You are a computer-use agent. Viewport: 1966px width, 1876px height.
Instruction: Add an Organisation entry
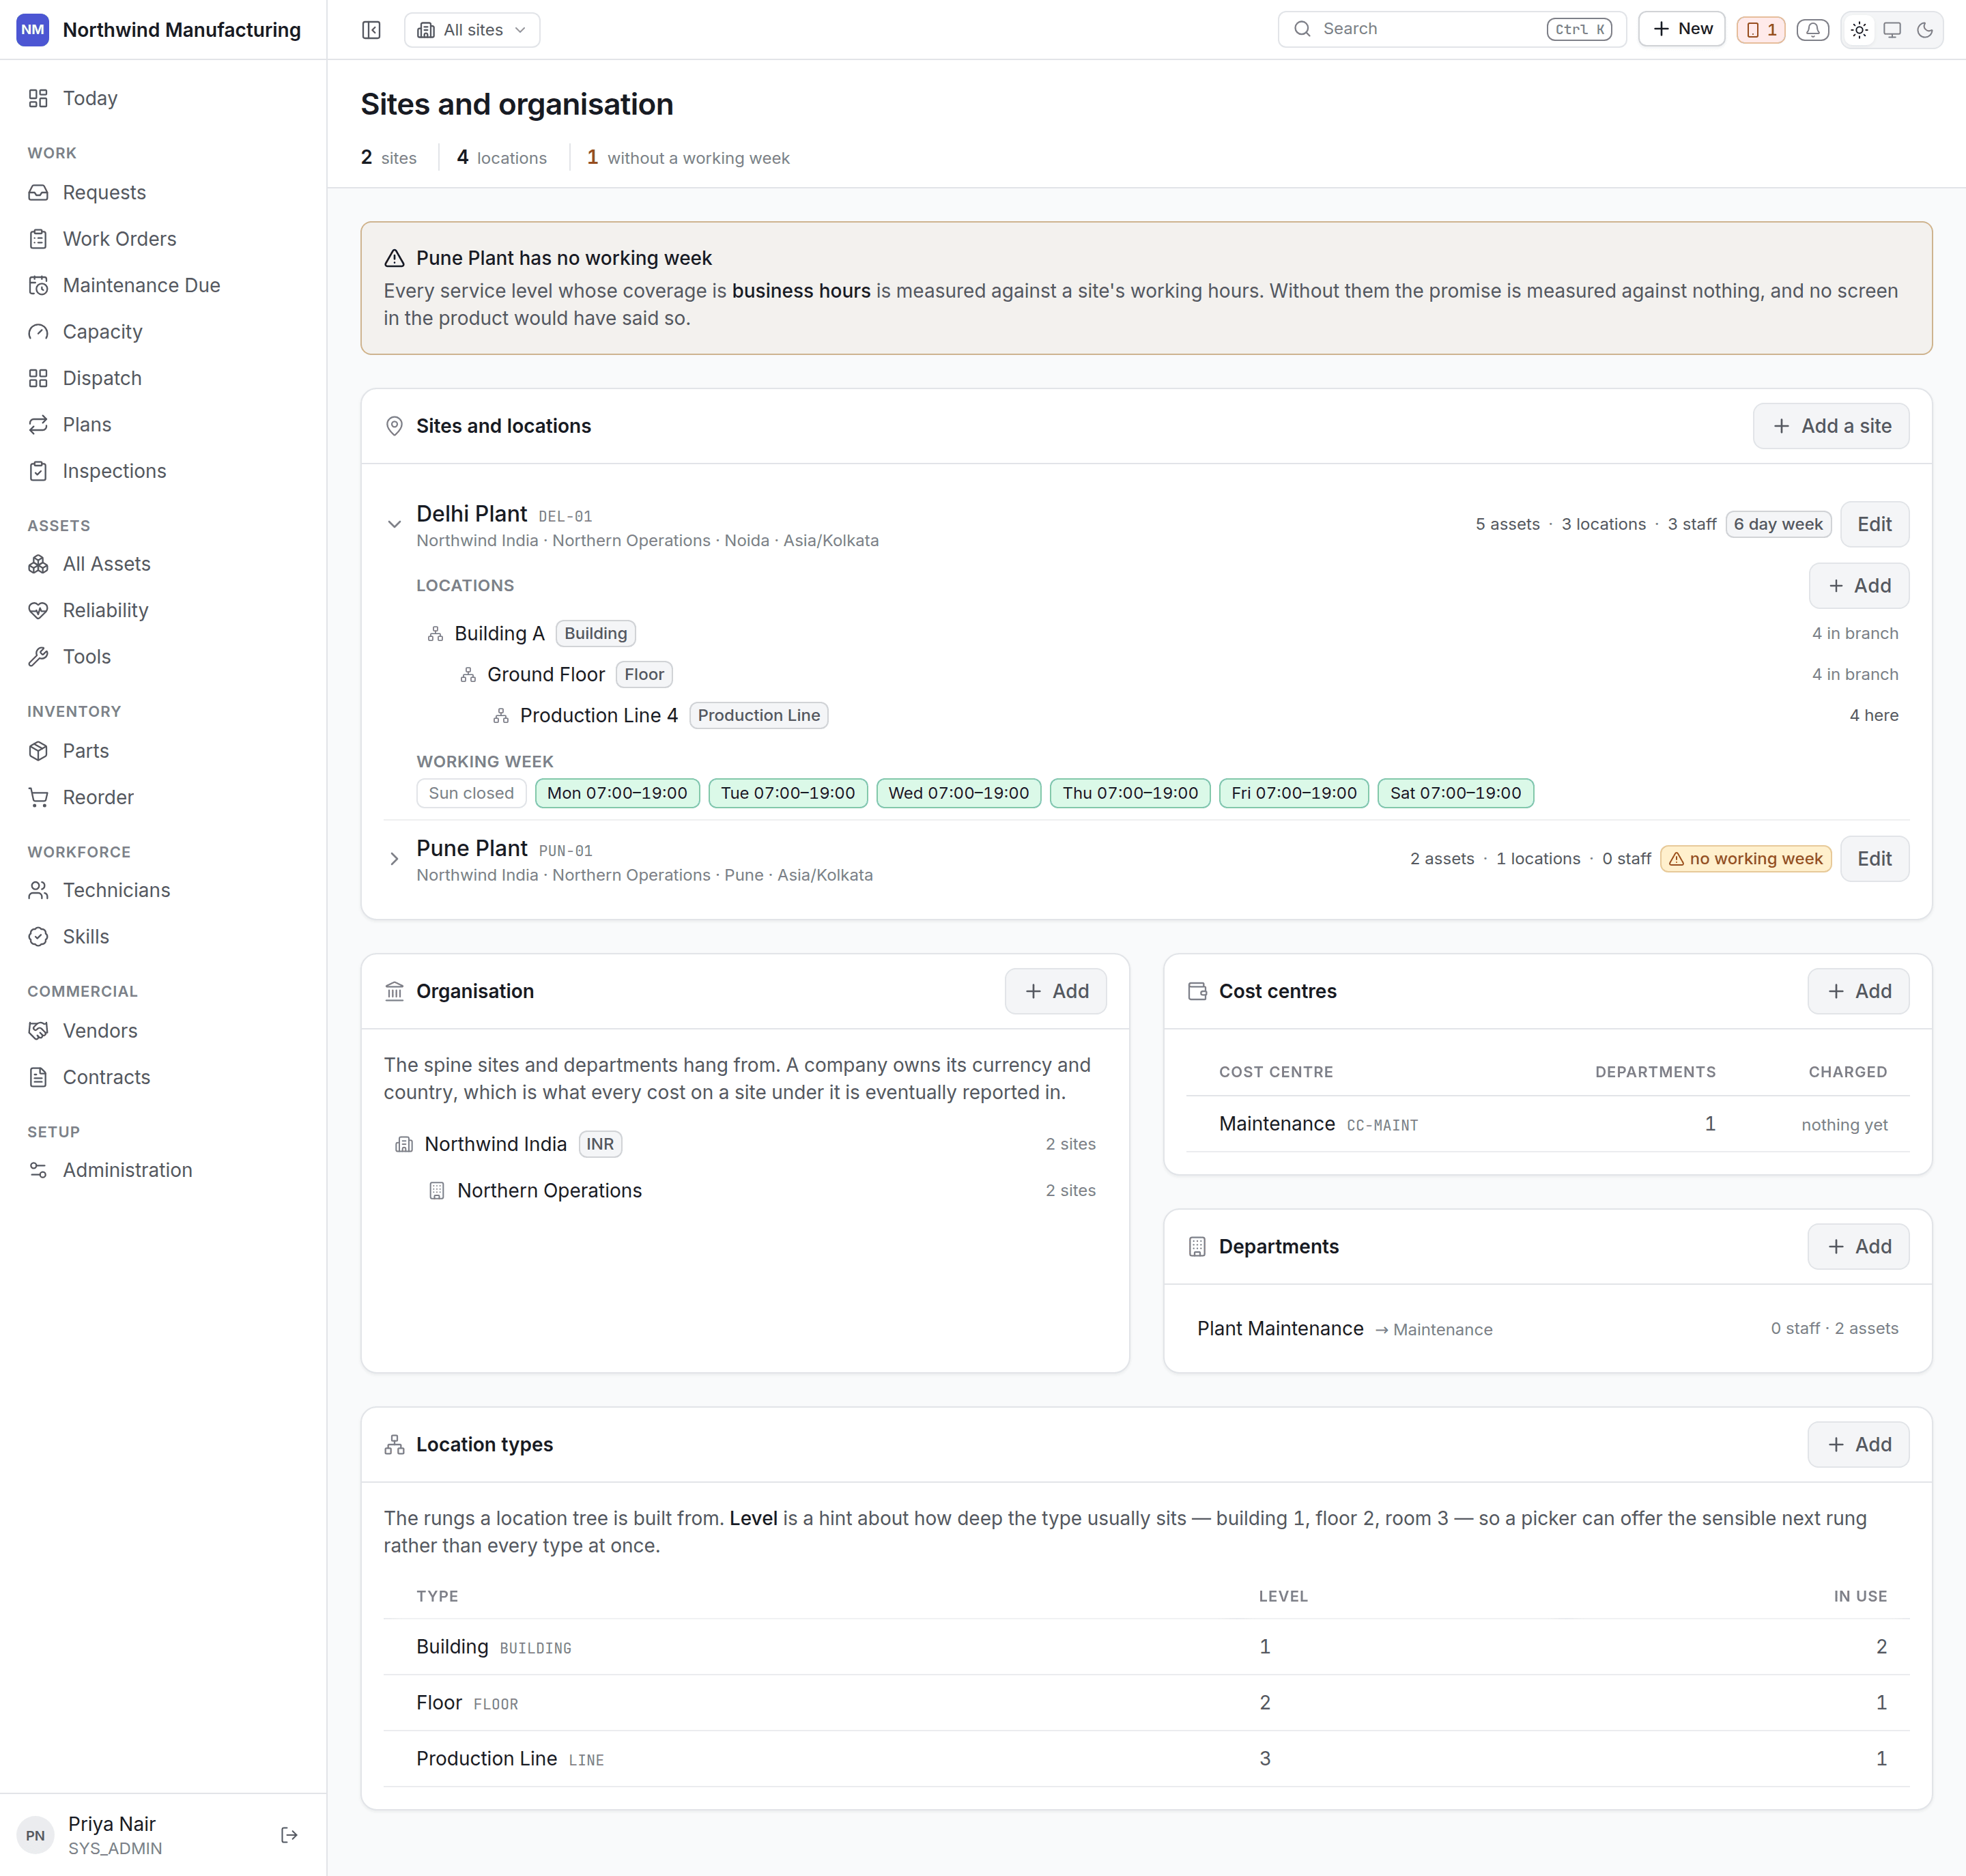tap(1055, 991)
